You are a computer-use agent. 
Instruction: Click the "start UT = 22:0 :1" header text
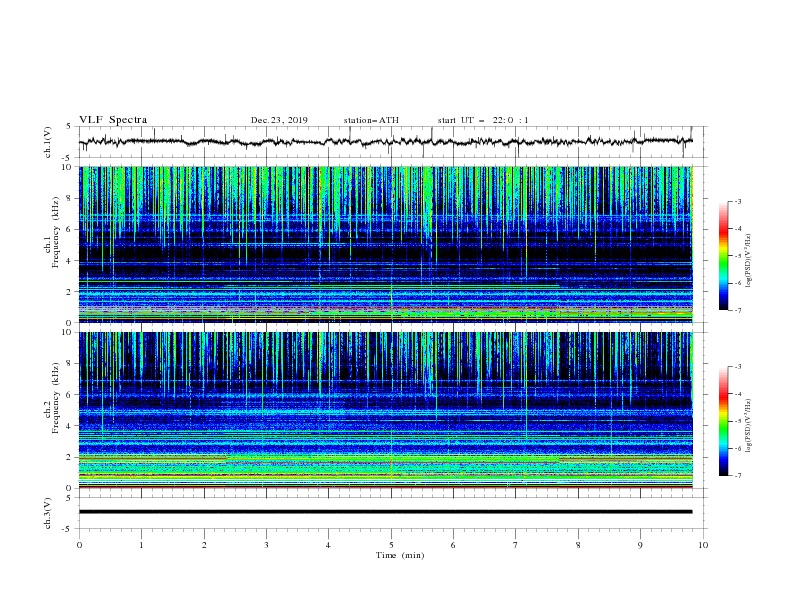483,120
